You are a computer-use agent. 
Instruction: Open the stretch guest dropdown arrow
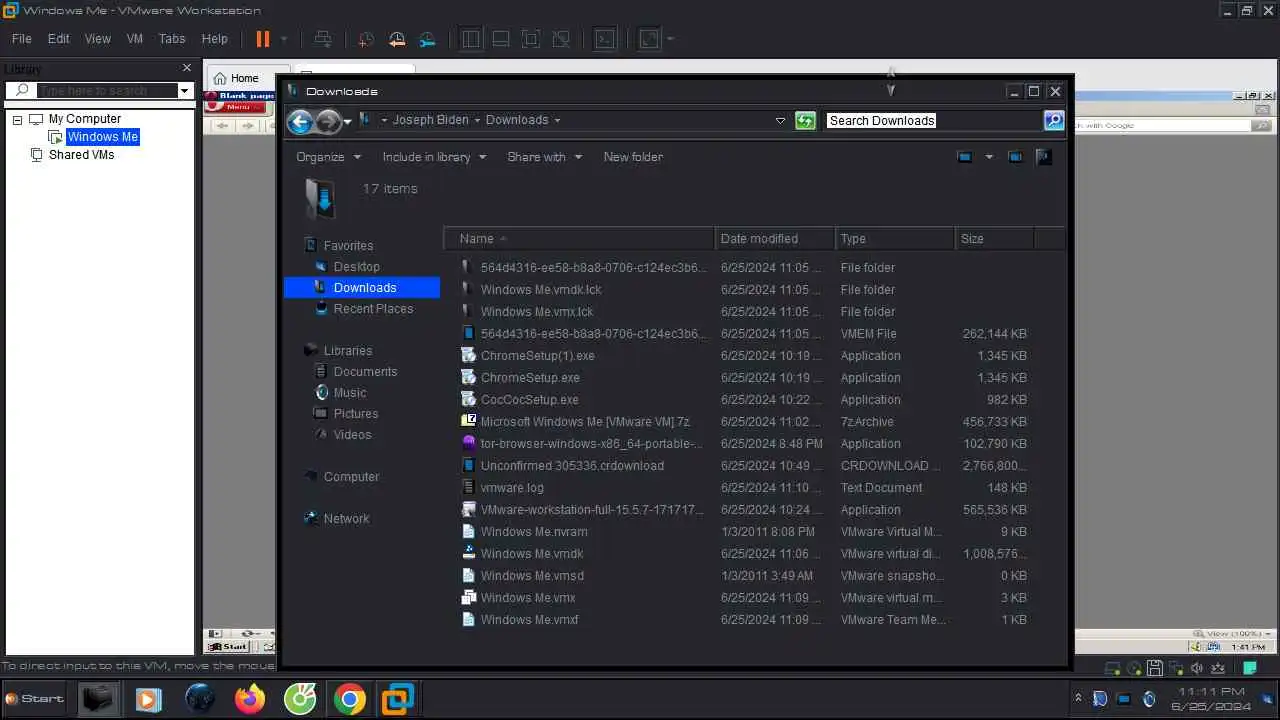pyautogui.click(x=670, y=40)
